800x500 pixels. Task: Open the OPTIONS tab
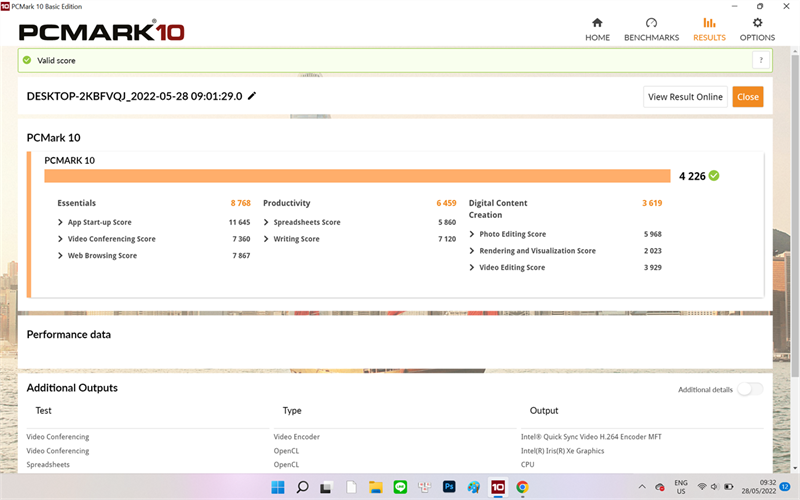(757, 30)
